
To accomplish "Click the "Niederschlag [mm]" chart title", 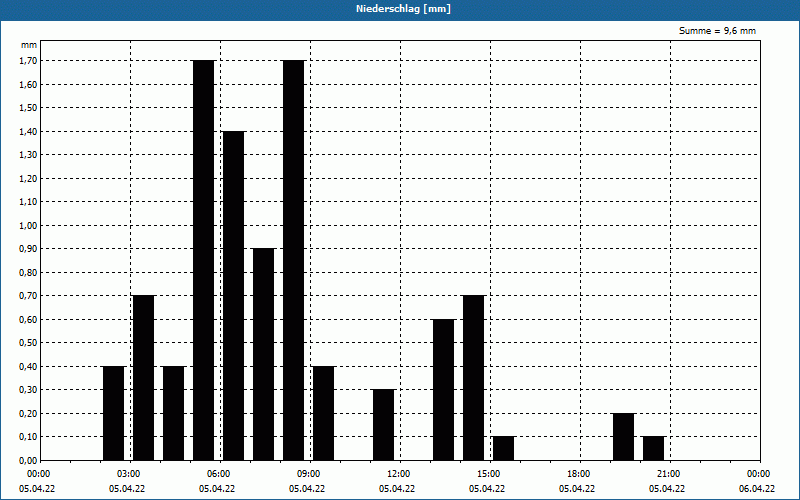I will click(x=403, y=9).
